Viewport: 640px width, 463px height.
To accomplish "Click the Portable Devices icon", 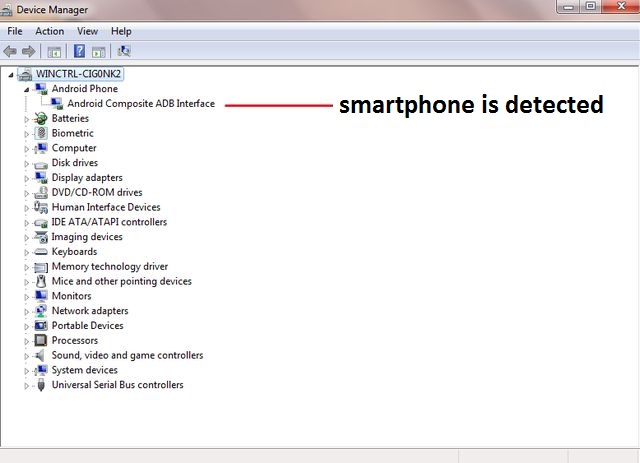I will click(x=41, y=326).
